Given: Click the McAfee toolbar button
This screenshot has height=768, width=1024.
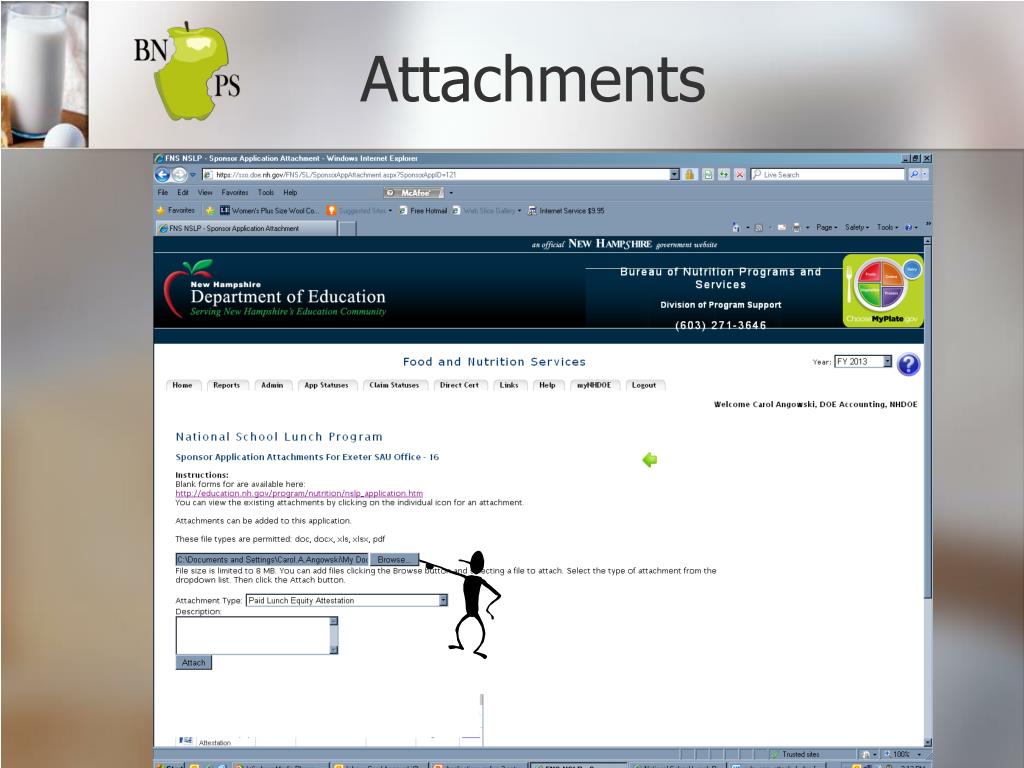Looking at the screenshot, I should click(x=413, y=193).
